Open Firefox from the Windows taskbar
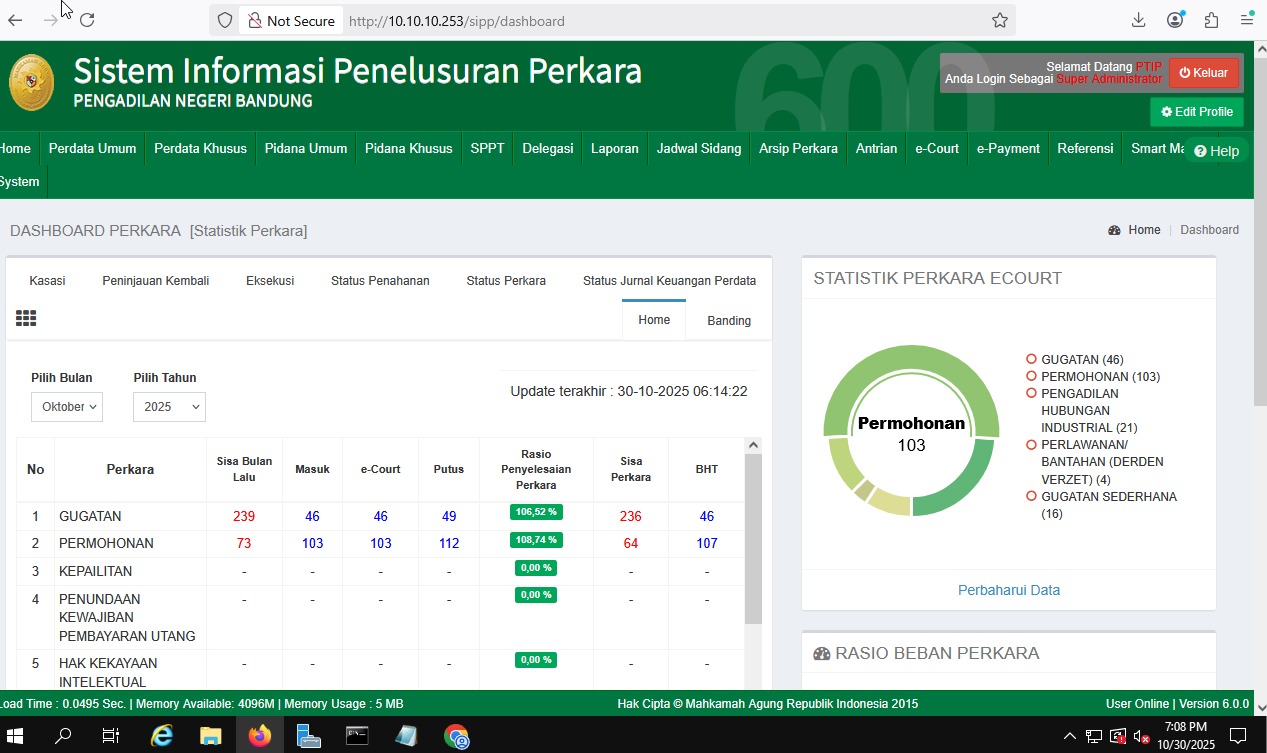Image resolution: width=1267 pixels, height=753 pixels. point(260,736)
